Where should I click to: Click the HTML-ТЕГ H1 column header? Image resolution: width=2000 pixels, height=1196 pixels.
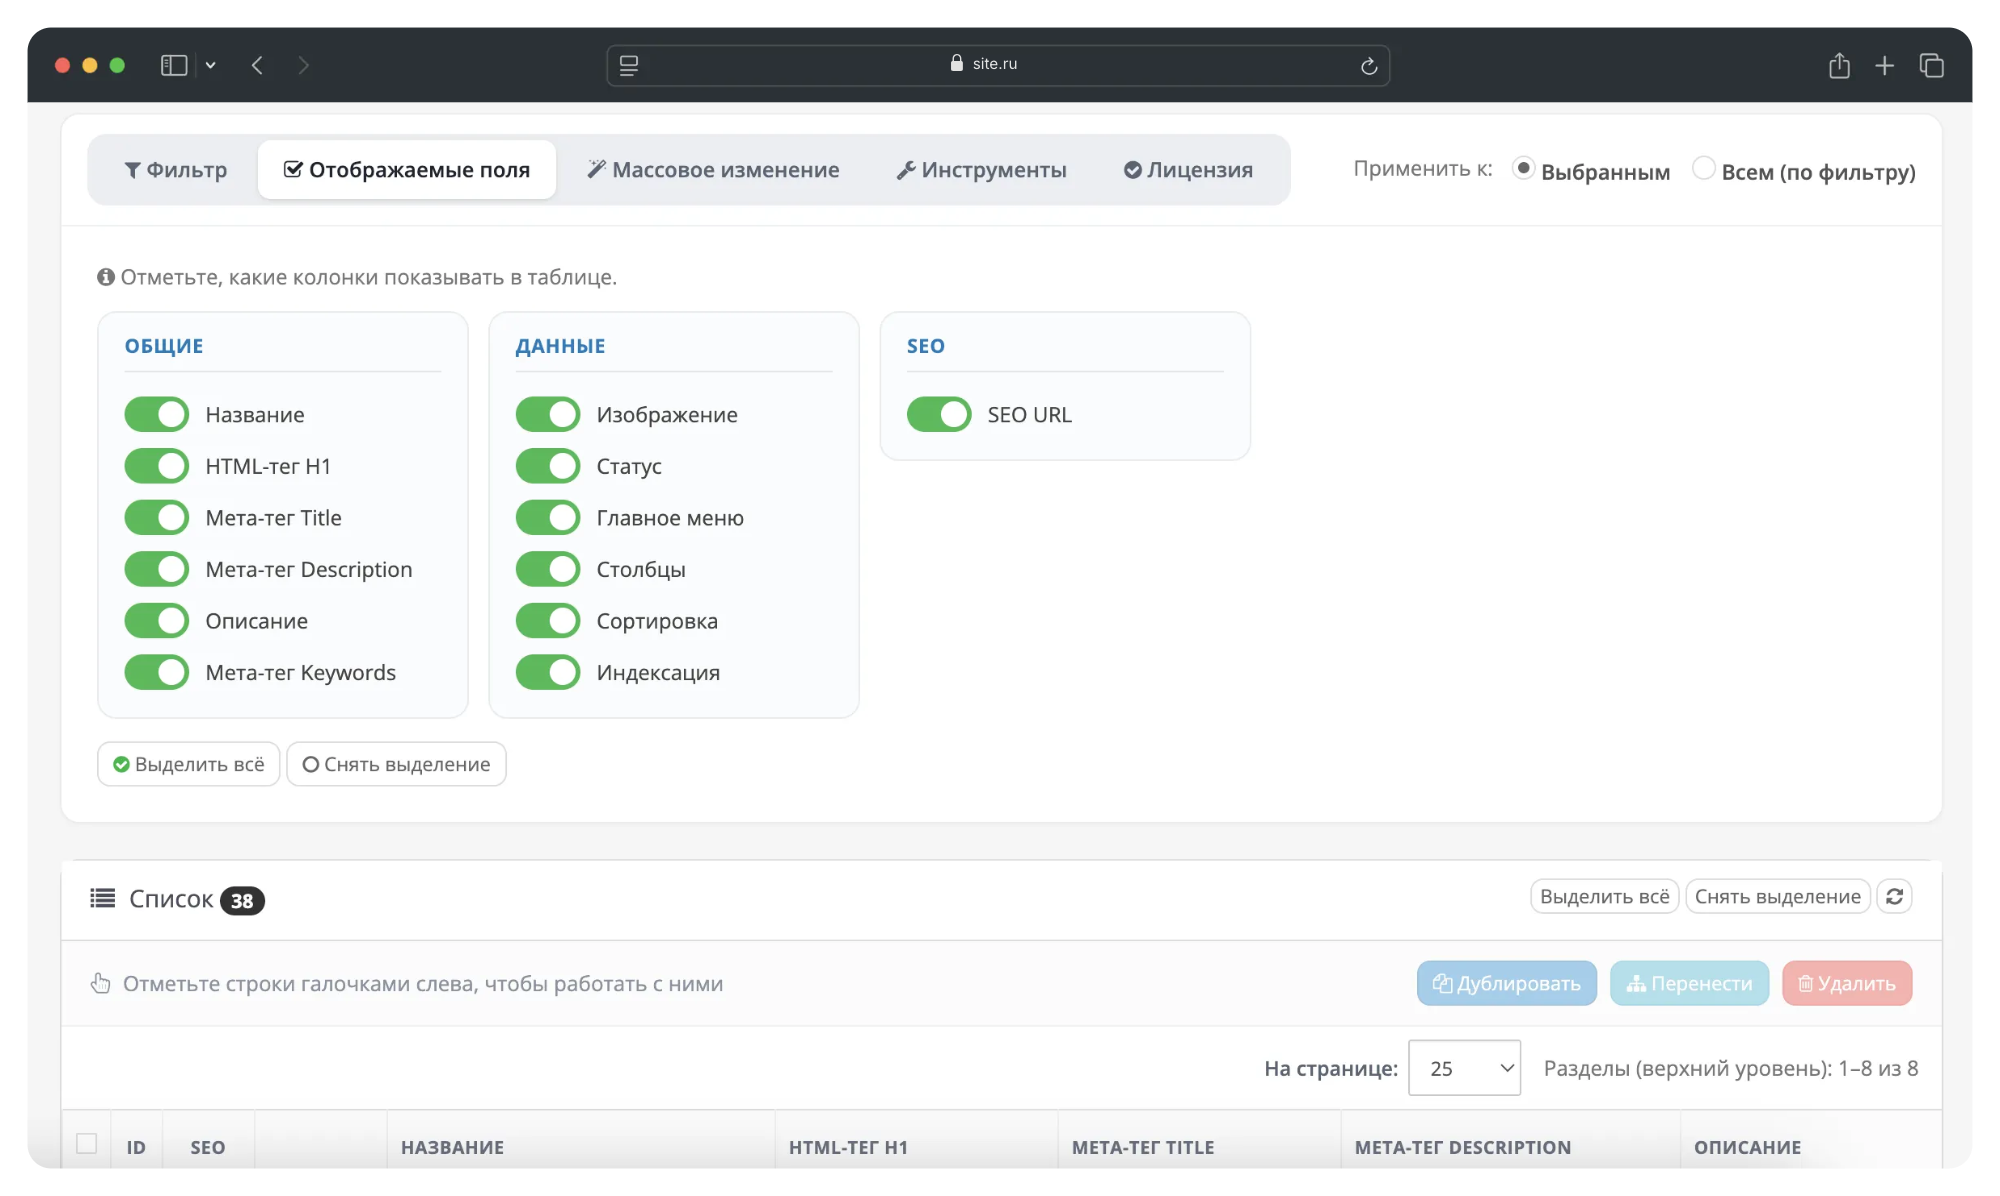coord(848,1147)
